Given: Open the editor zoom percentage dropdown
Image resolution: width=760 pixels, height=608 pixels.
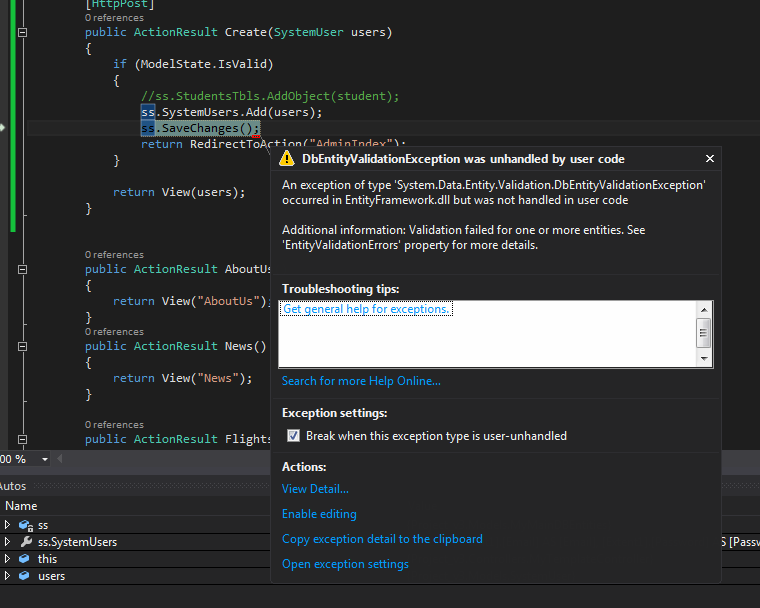Looking at the screenshot, I should coord(45,459).
